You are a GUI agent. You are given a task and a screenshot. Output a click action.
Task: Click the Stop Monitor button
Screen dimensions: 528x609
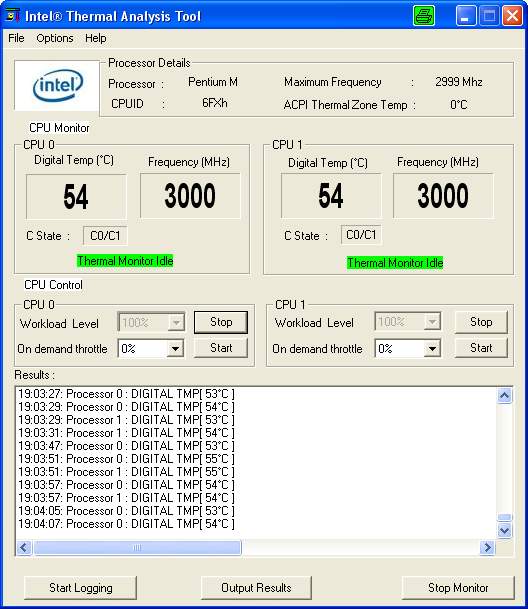[x=458, y=588]
